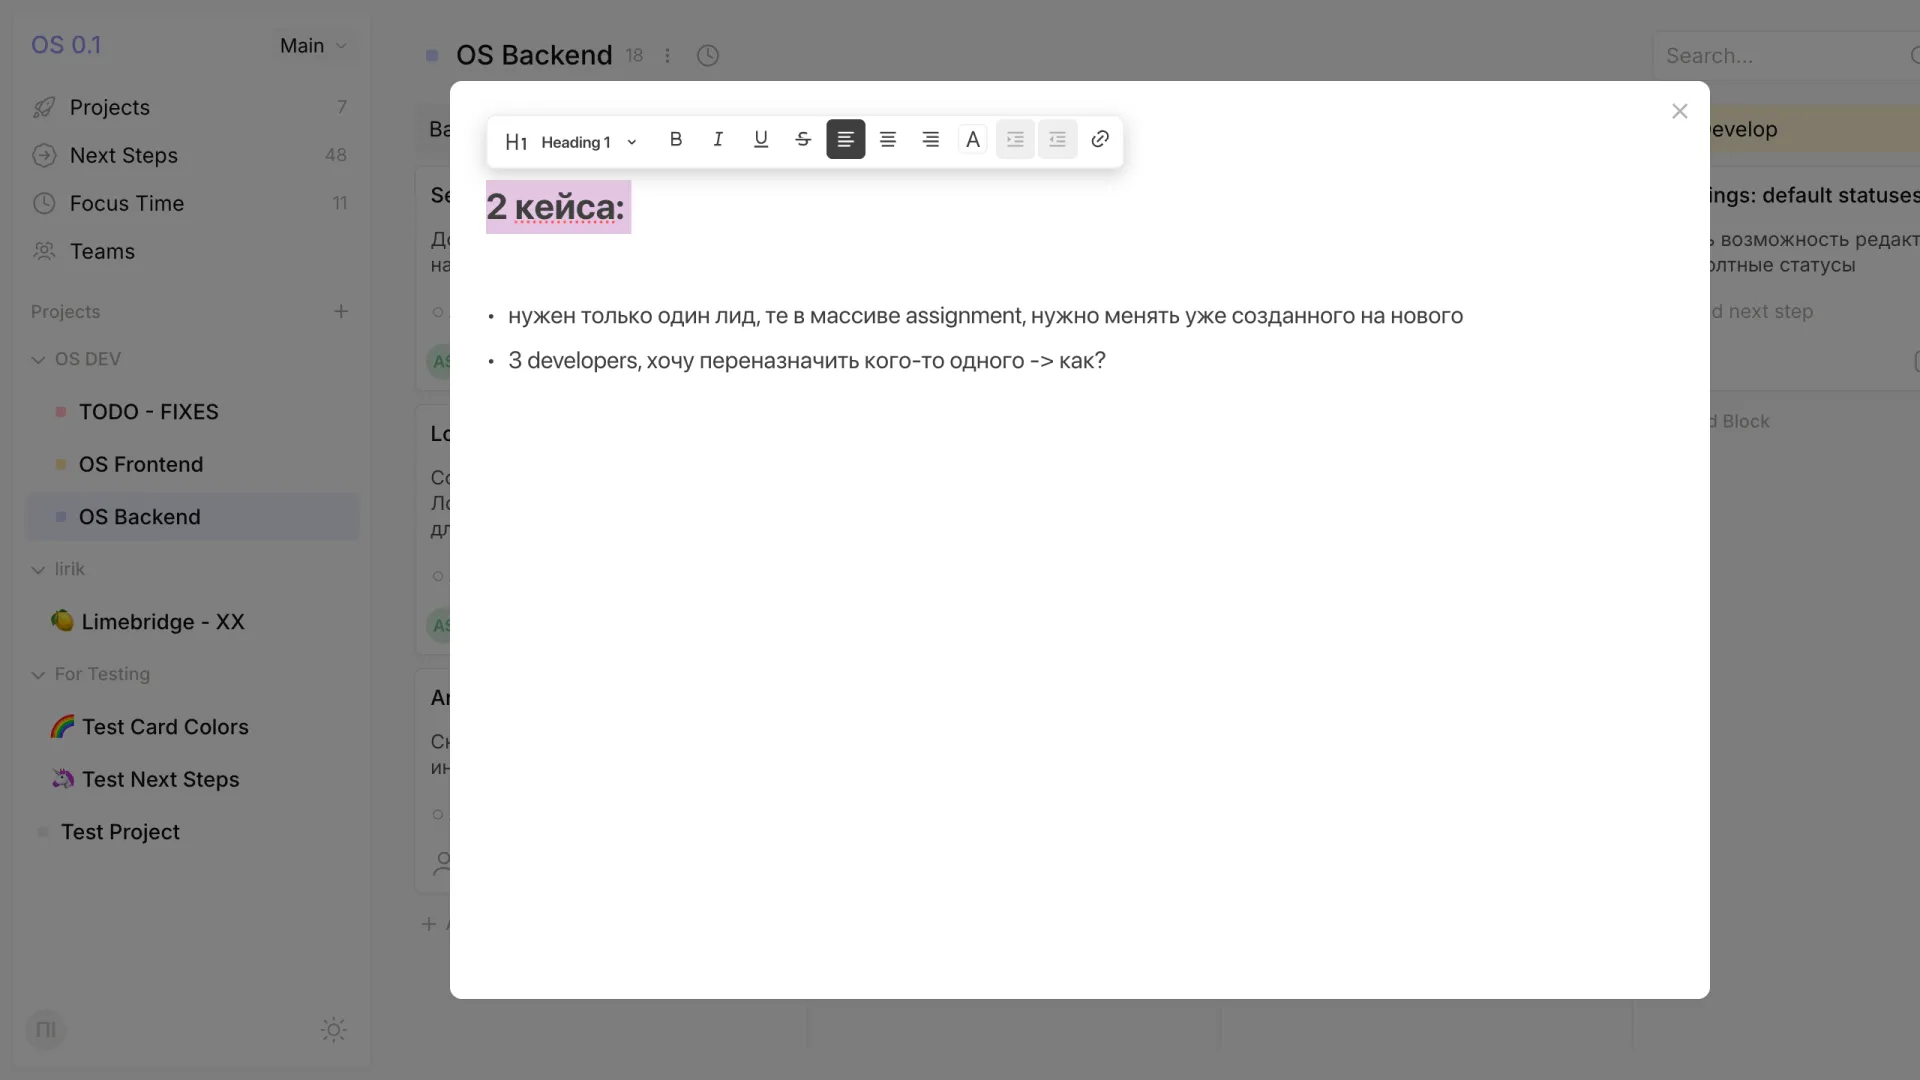
Task: Toggle the light/dark theme
Action: pos(333,1030)
